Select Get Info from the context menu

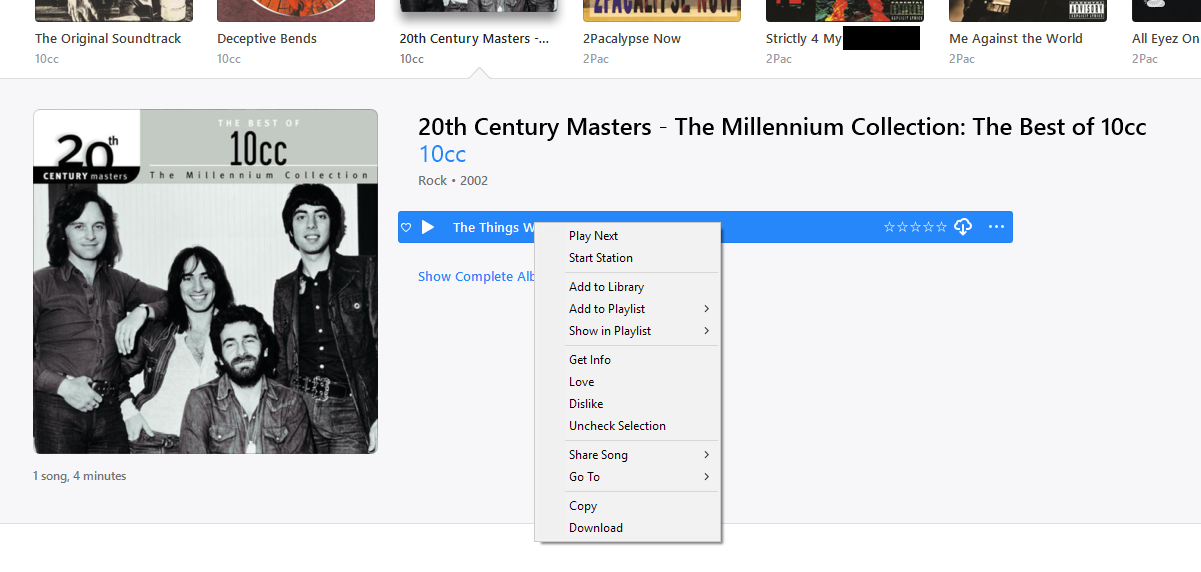tap(589, 360)
